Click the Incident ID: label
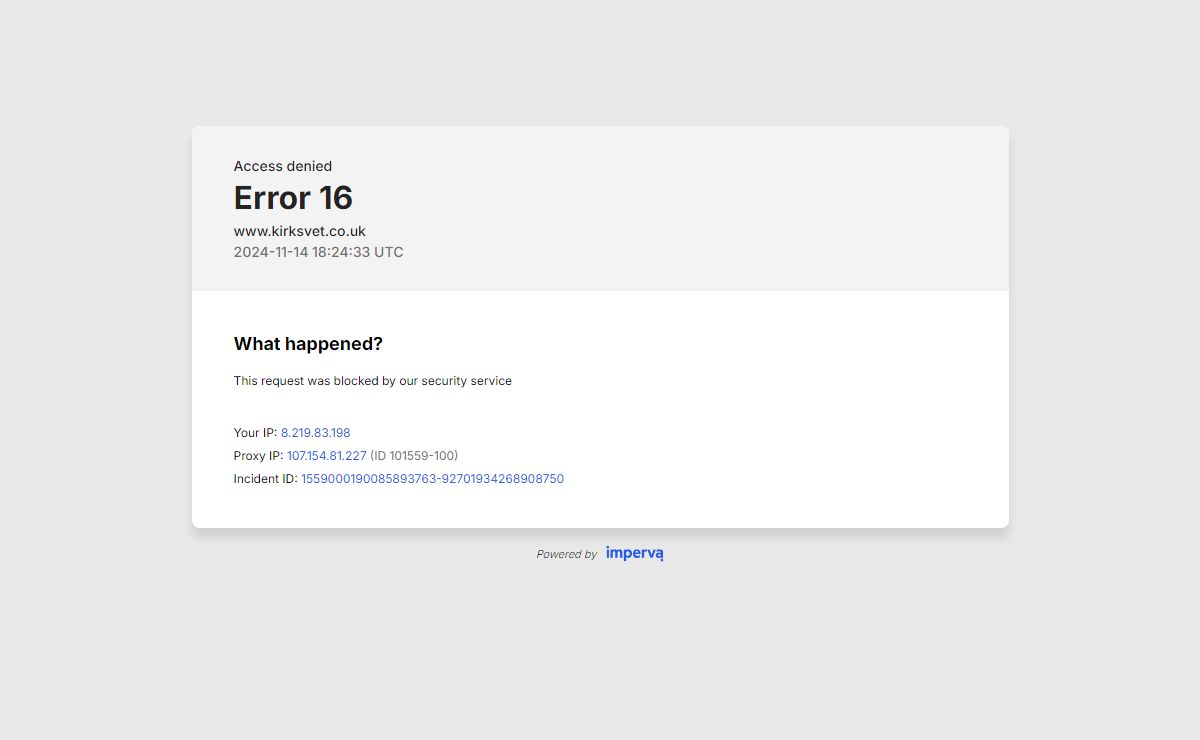The height and width of the screenshot is (740, 1200). pos(265,479)
